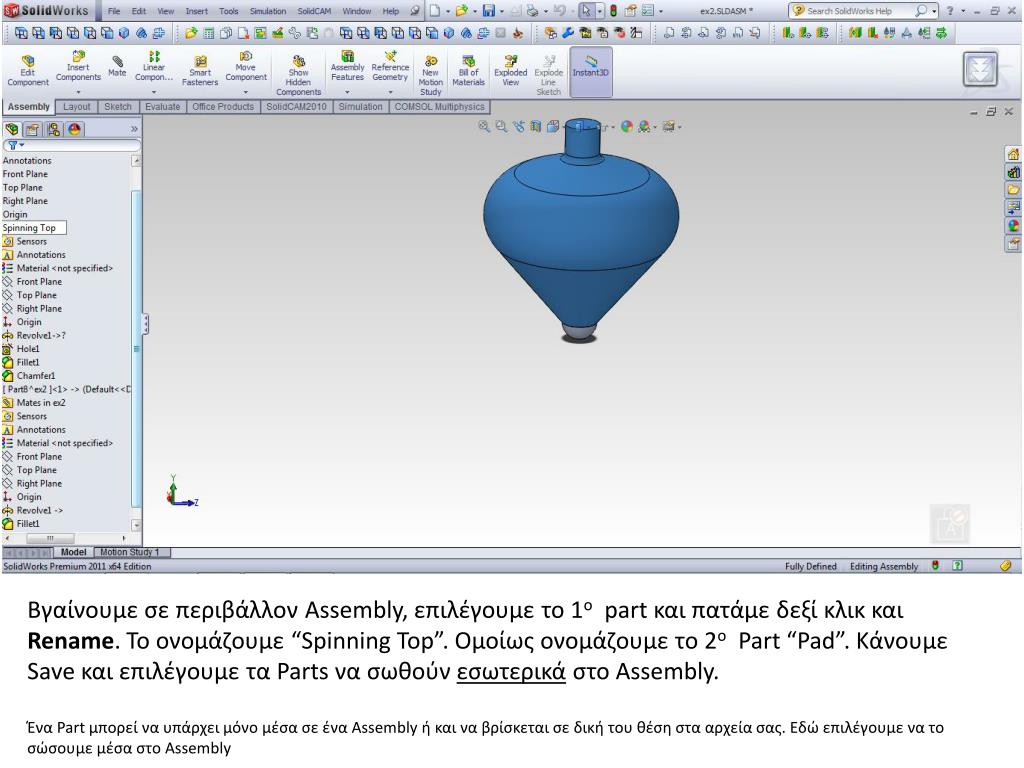The width and height of the screenshot is (1024, 768).
Task: Click the Edit Component tool
Action: coord(28,71)
